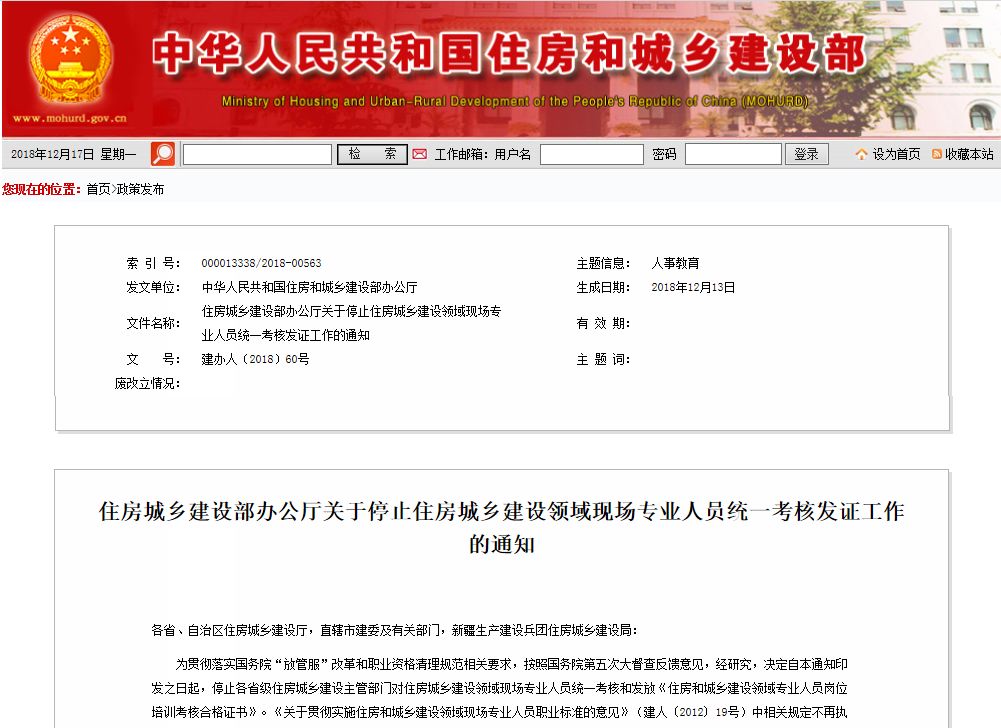Click the salutation line starting 各省、自治区
Image resolution: width=1001 pixels, height=728 pixels.
pyautogui.click(x=394, y=630)
